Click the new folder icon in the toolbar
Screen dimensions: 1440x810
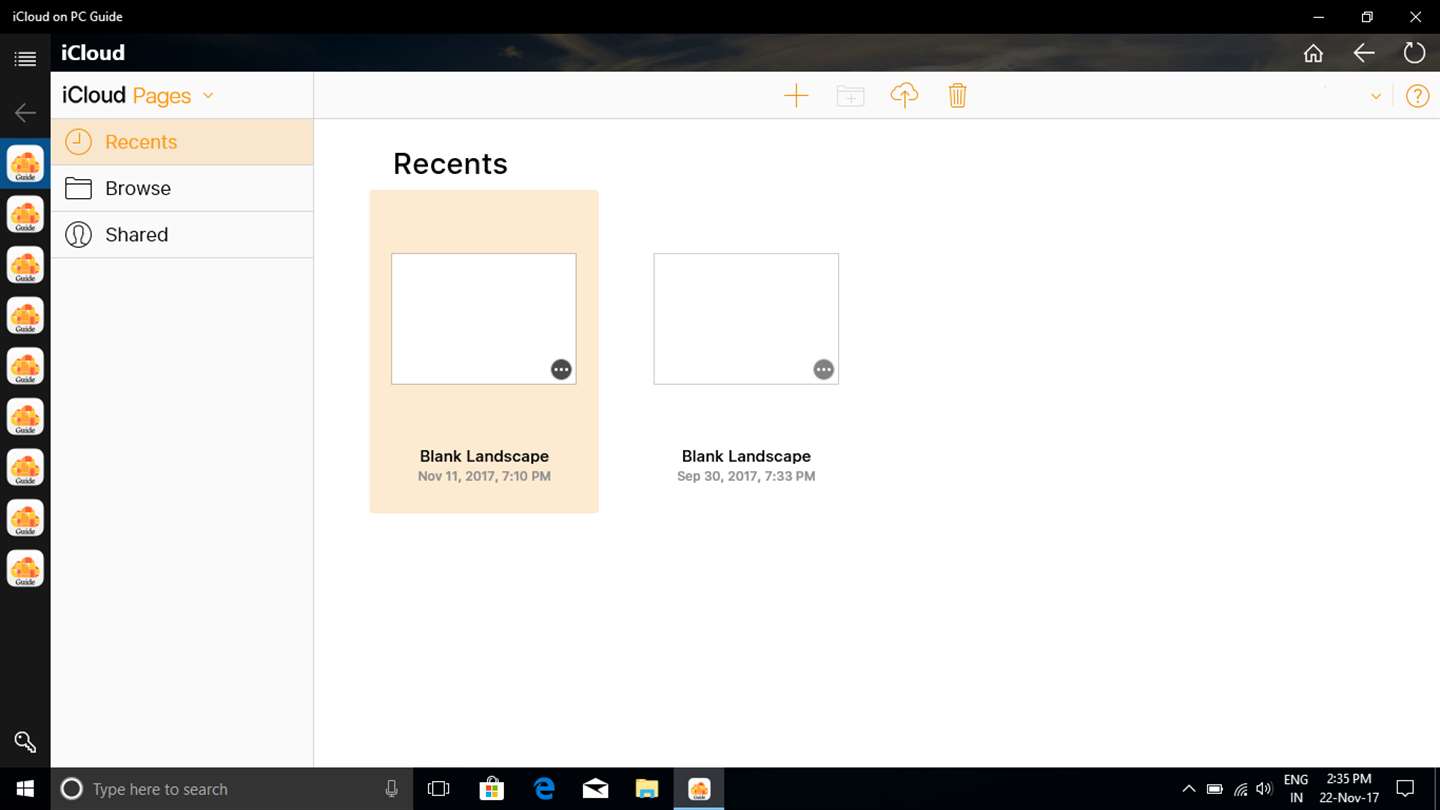coord(850,96)
